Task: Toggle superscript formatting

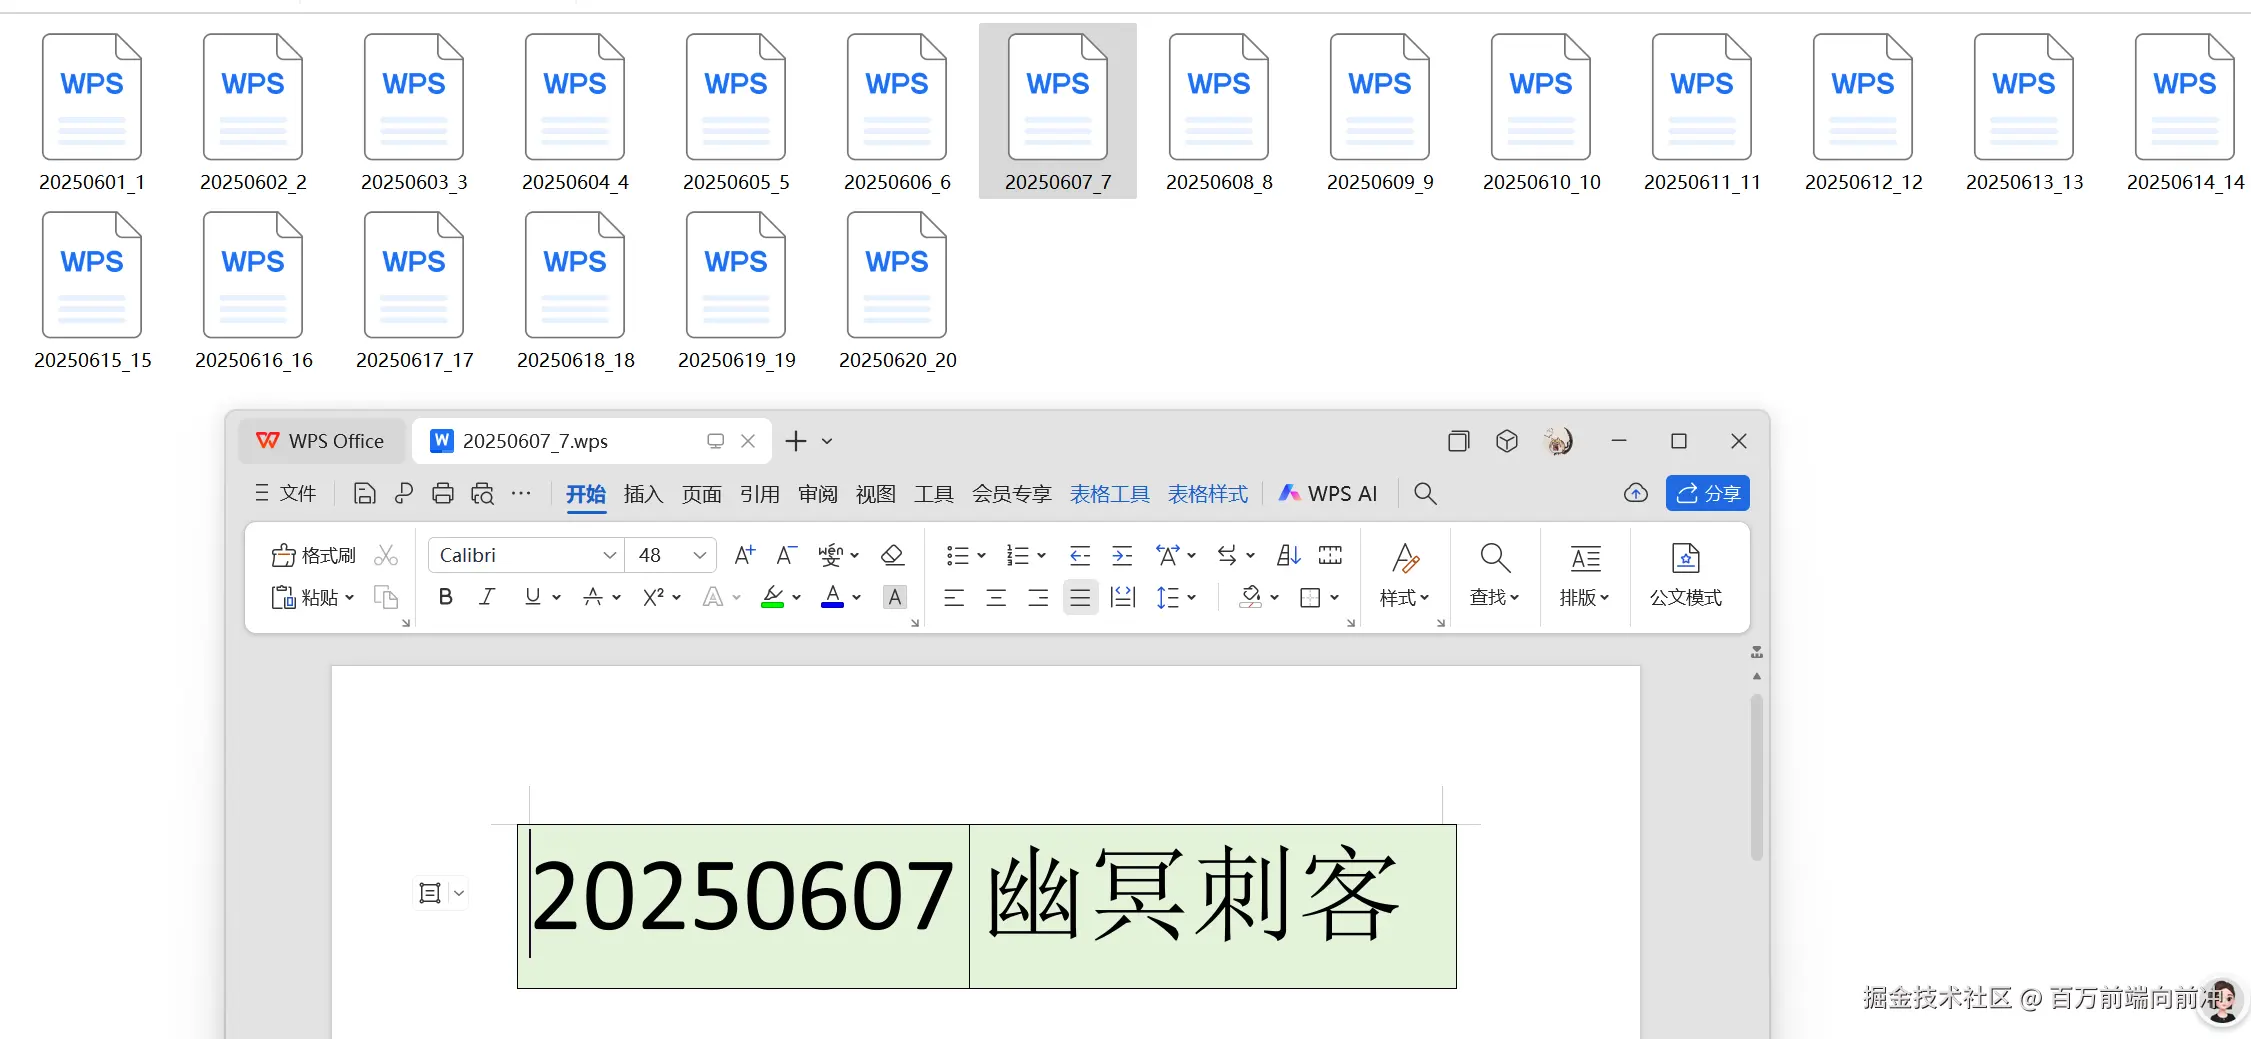Action: point(653,597)
